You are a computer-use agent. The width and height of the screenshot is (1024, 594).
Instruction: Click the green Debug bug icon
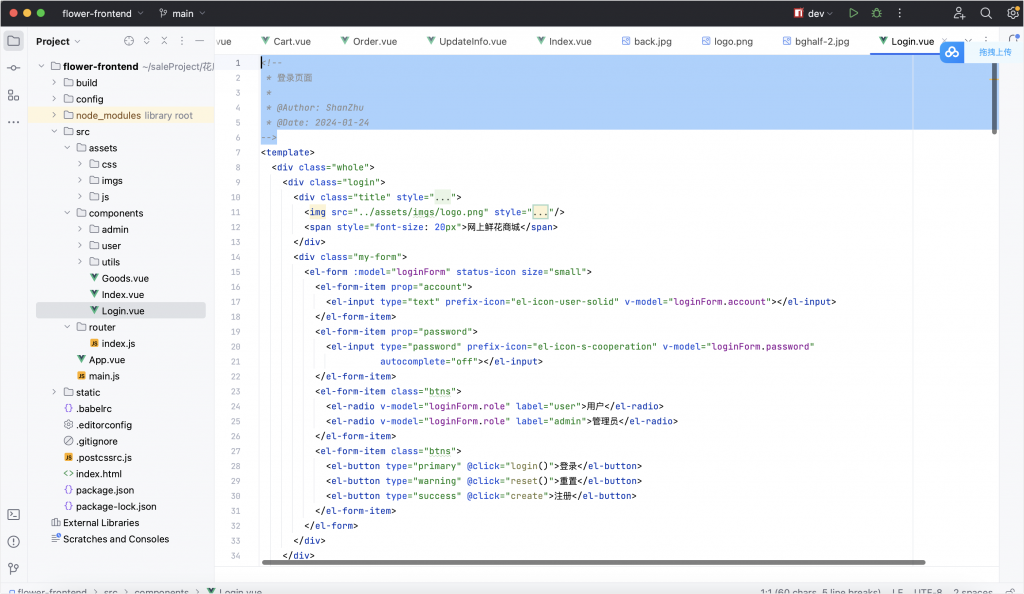[x=877, y=13]
